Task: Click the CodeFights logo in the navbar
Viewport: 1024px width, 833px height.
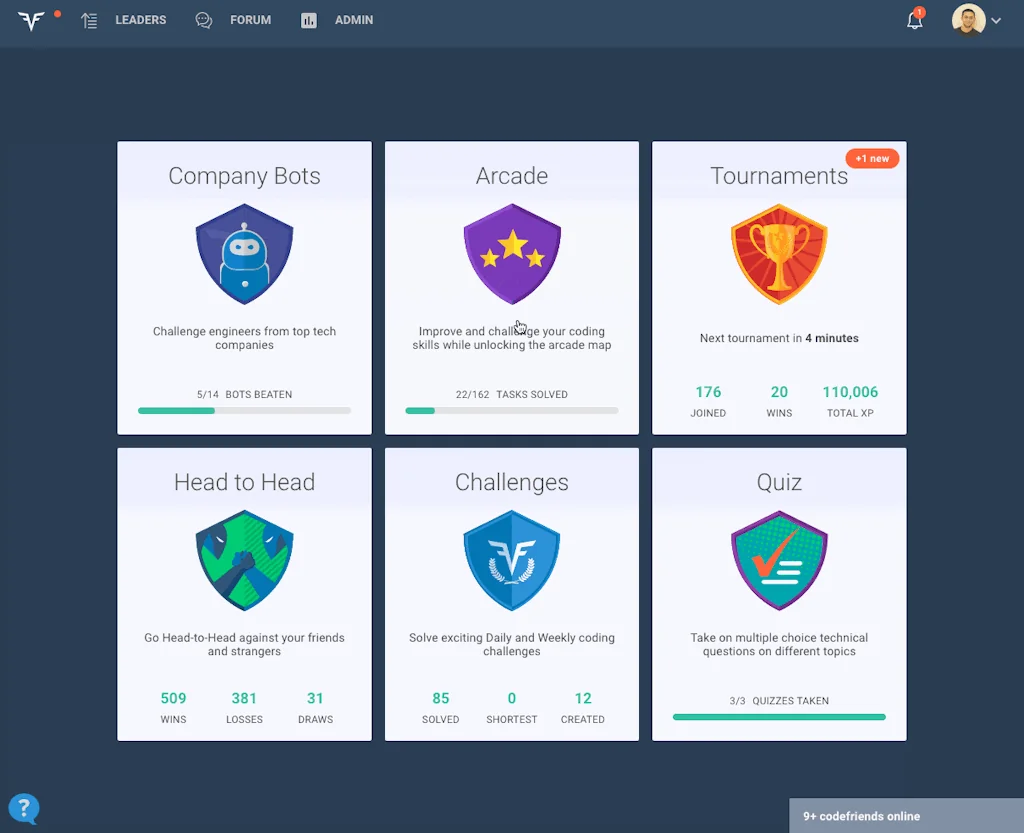Action: 31,20
